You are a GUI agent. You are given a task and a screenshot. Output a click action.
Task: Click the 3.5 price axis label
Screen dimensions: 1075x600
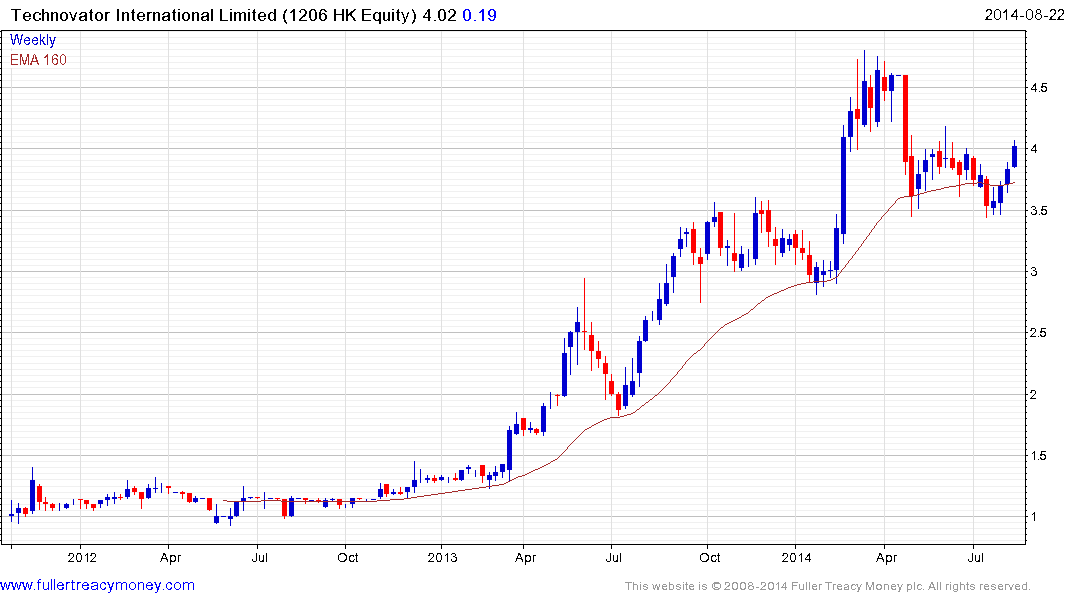(x=1038, y=211)
